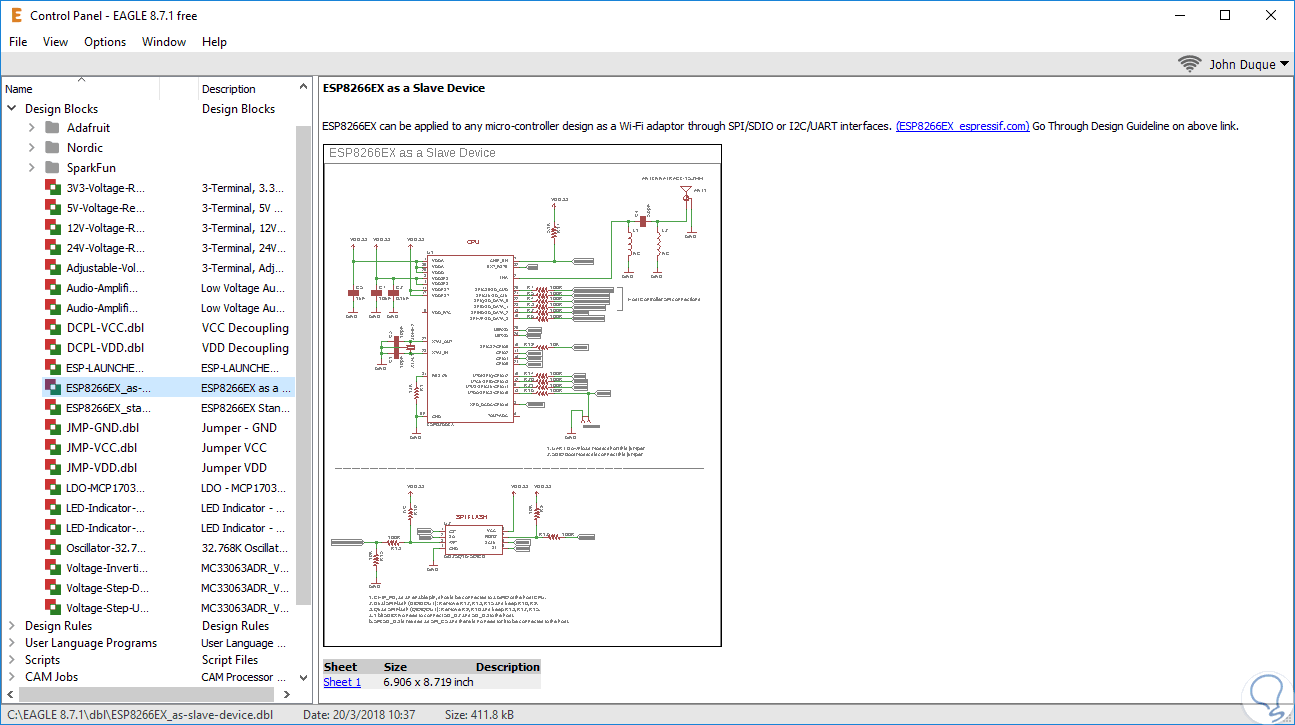This screenshot has width=1295, height=725.
Task: Click the JMP-GND.dbl block icon
Action: pyautogui.click(x=53, y=428)
